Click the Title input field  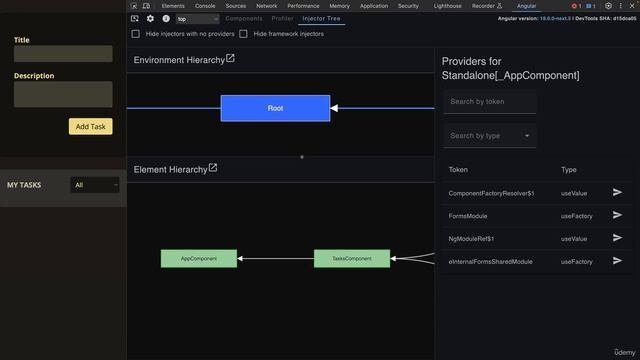pyautogui.click(x=63, y=53)
